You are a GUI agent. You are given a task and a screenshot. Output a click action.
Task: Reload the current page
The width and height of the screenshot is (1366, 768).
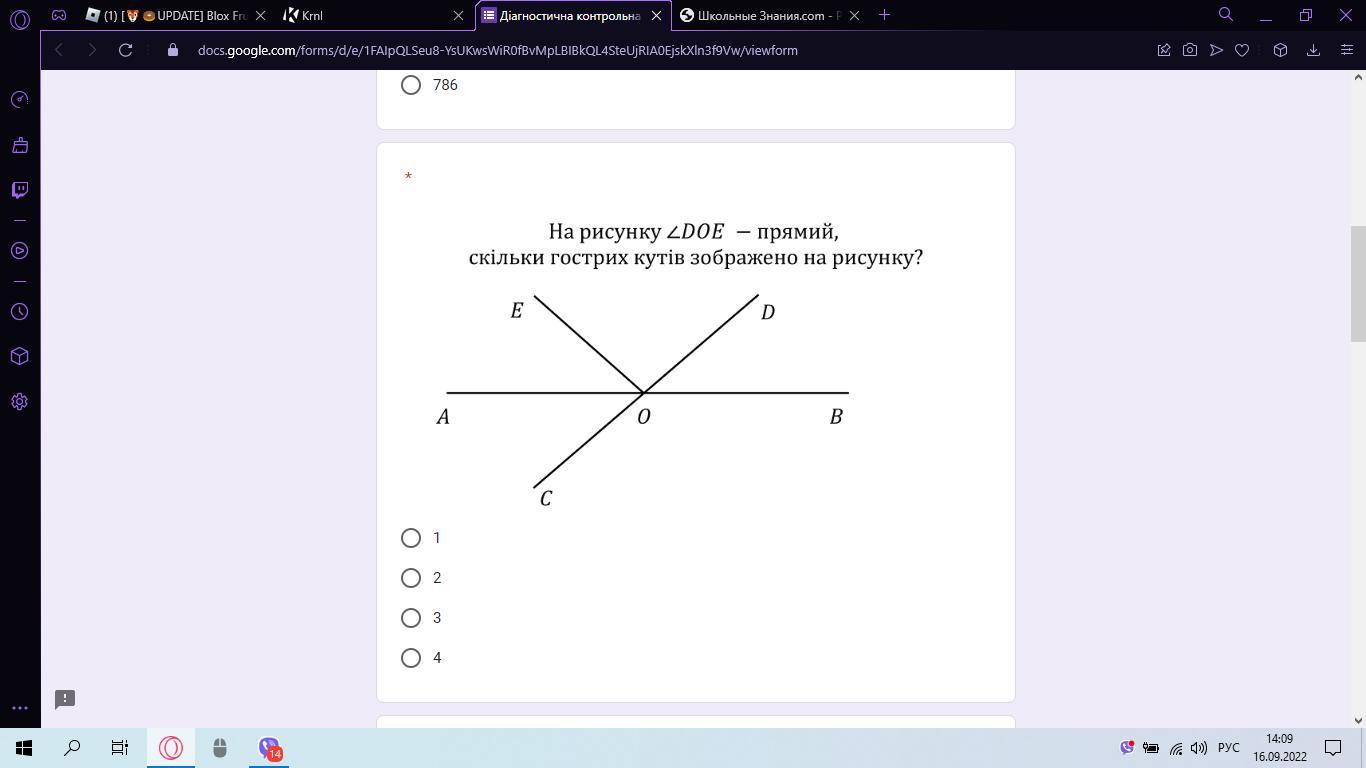tap(126, 50)
